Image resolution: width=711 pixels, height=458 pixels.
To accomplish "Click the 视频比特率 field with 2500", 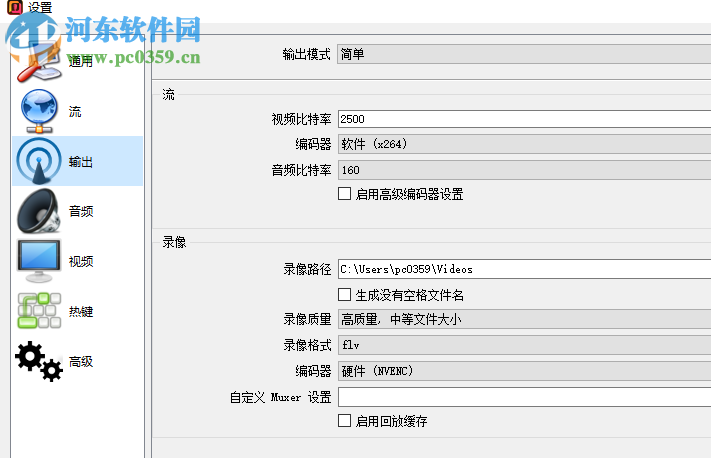I will coord(525,119).
